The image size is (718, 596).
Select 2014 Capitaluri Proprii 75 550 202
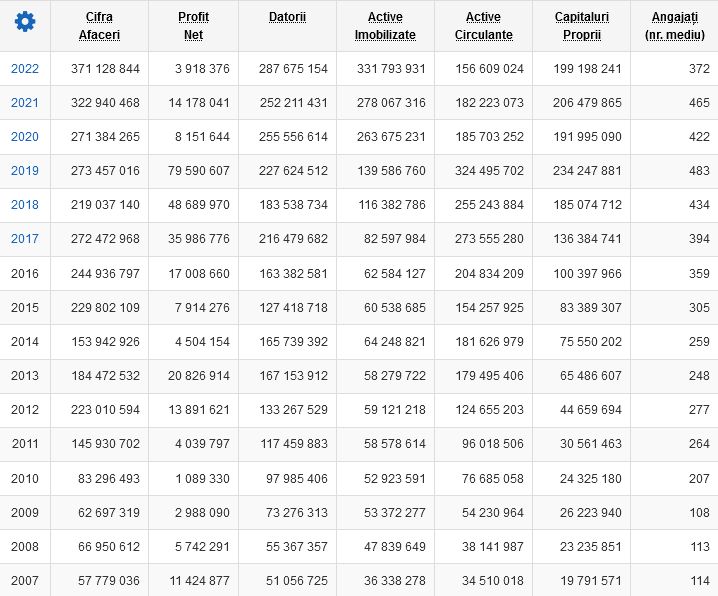pos(591,342)
